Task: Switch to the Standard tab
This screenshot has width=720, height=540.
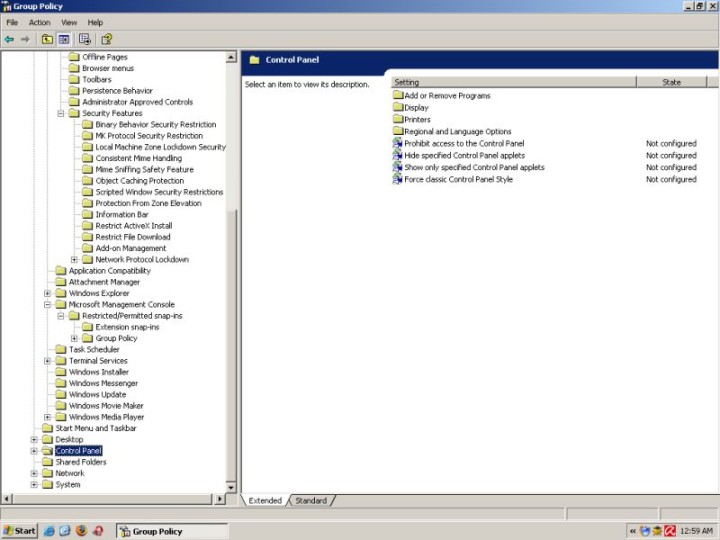Action: point(311,500)
